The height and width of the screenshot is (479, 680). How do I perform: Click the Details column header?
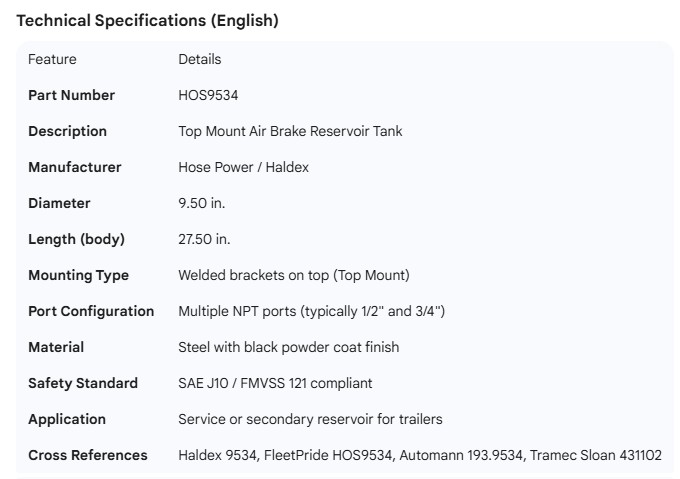(199, 59)
